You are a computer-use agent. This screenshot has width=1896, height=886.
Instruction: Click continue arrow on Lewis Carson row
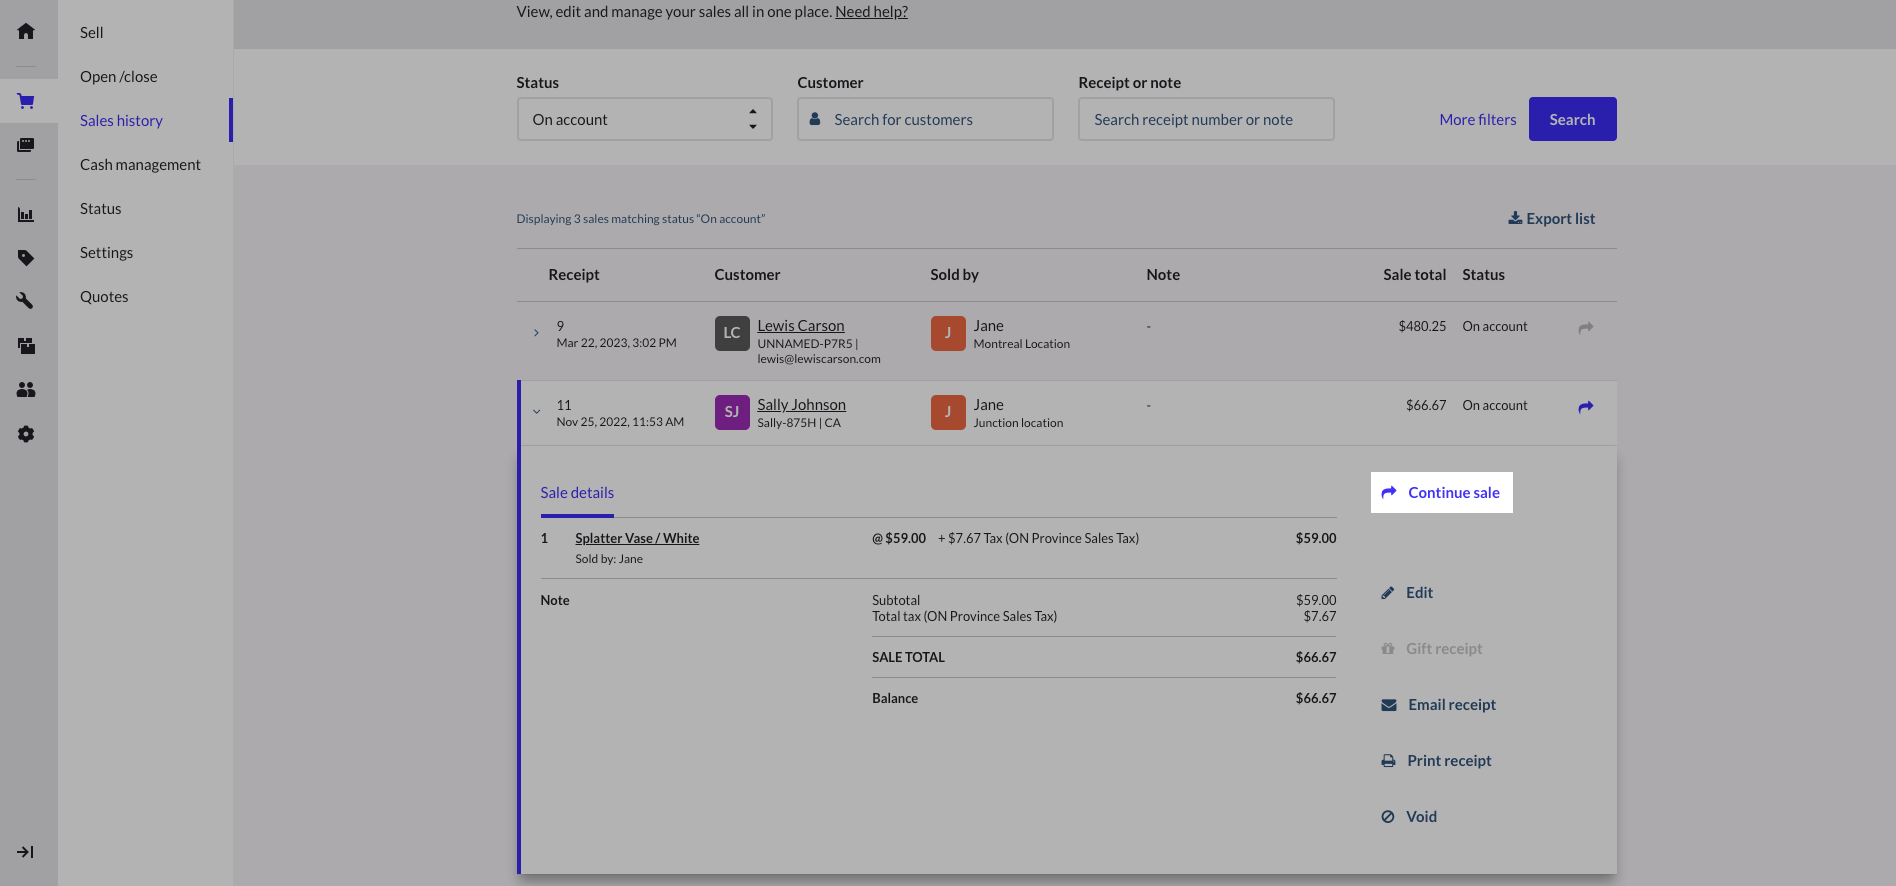1585,328
